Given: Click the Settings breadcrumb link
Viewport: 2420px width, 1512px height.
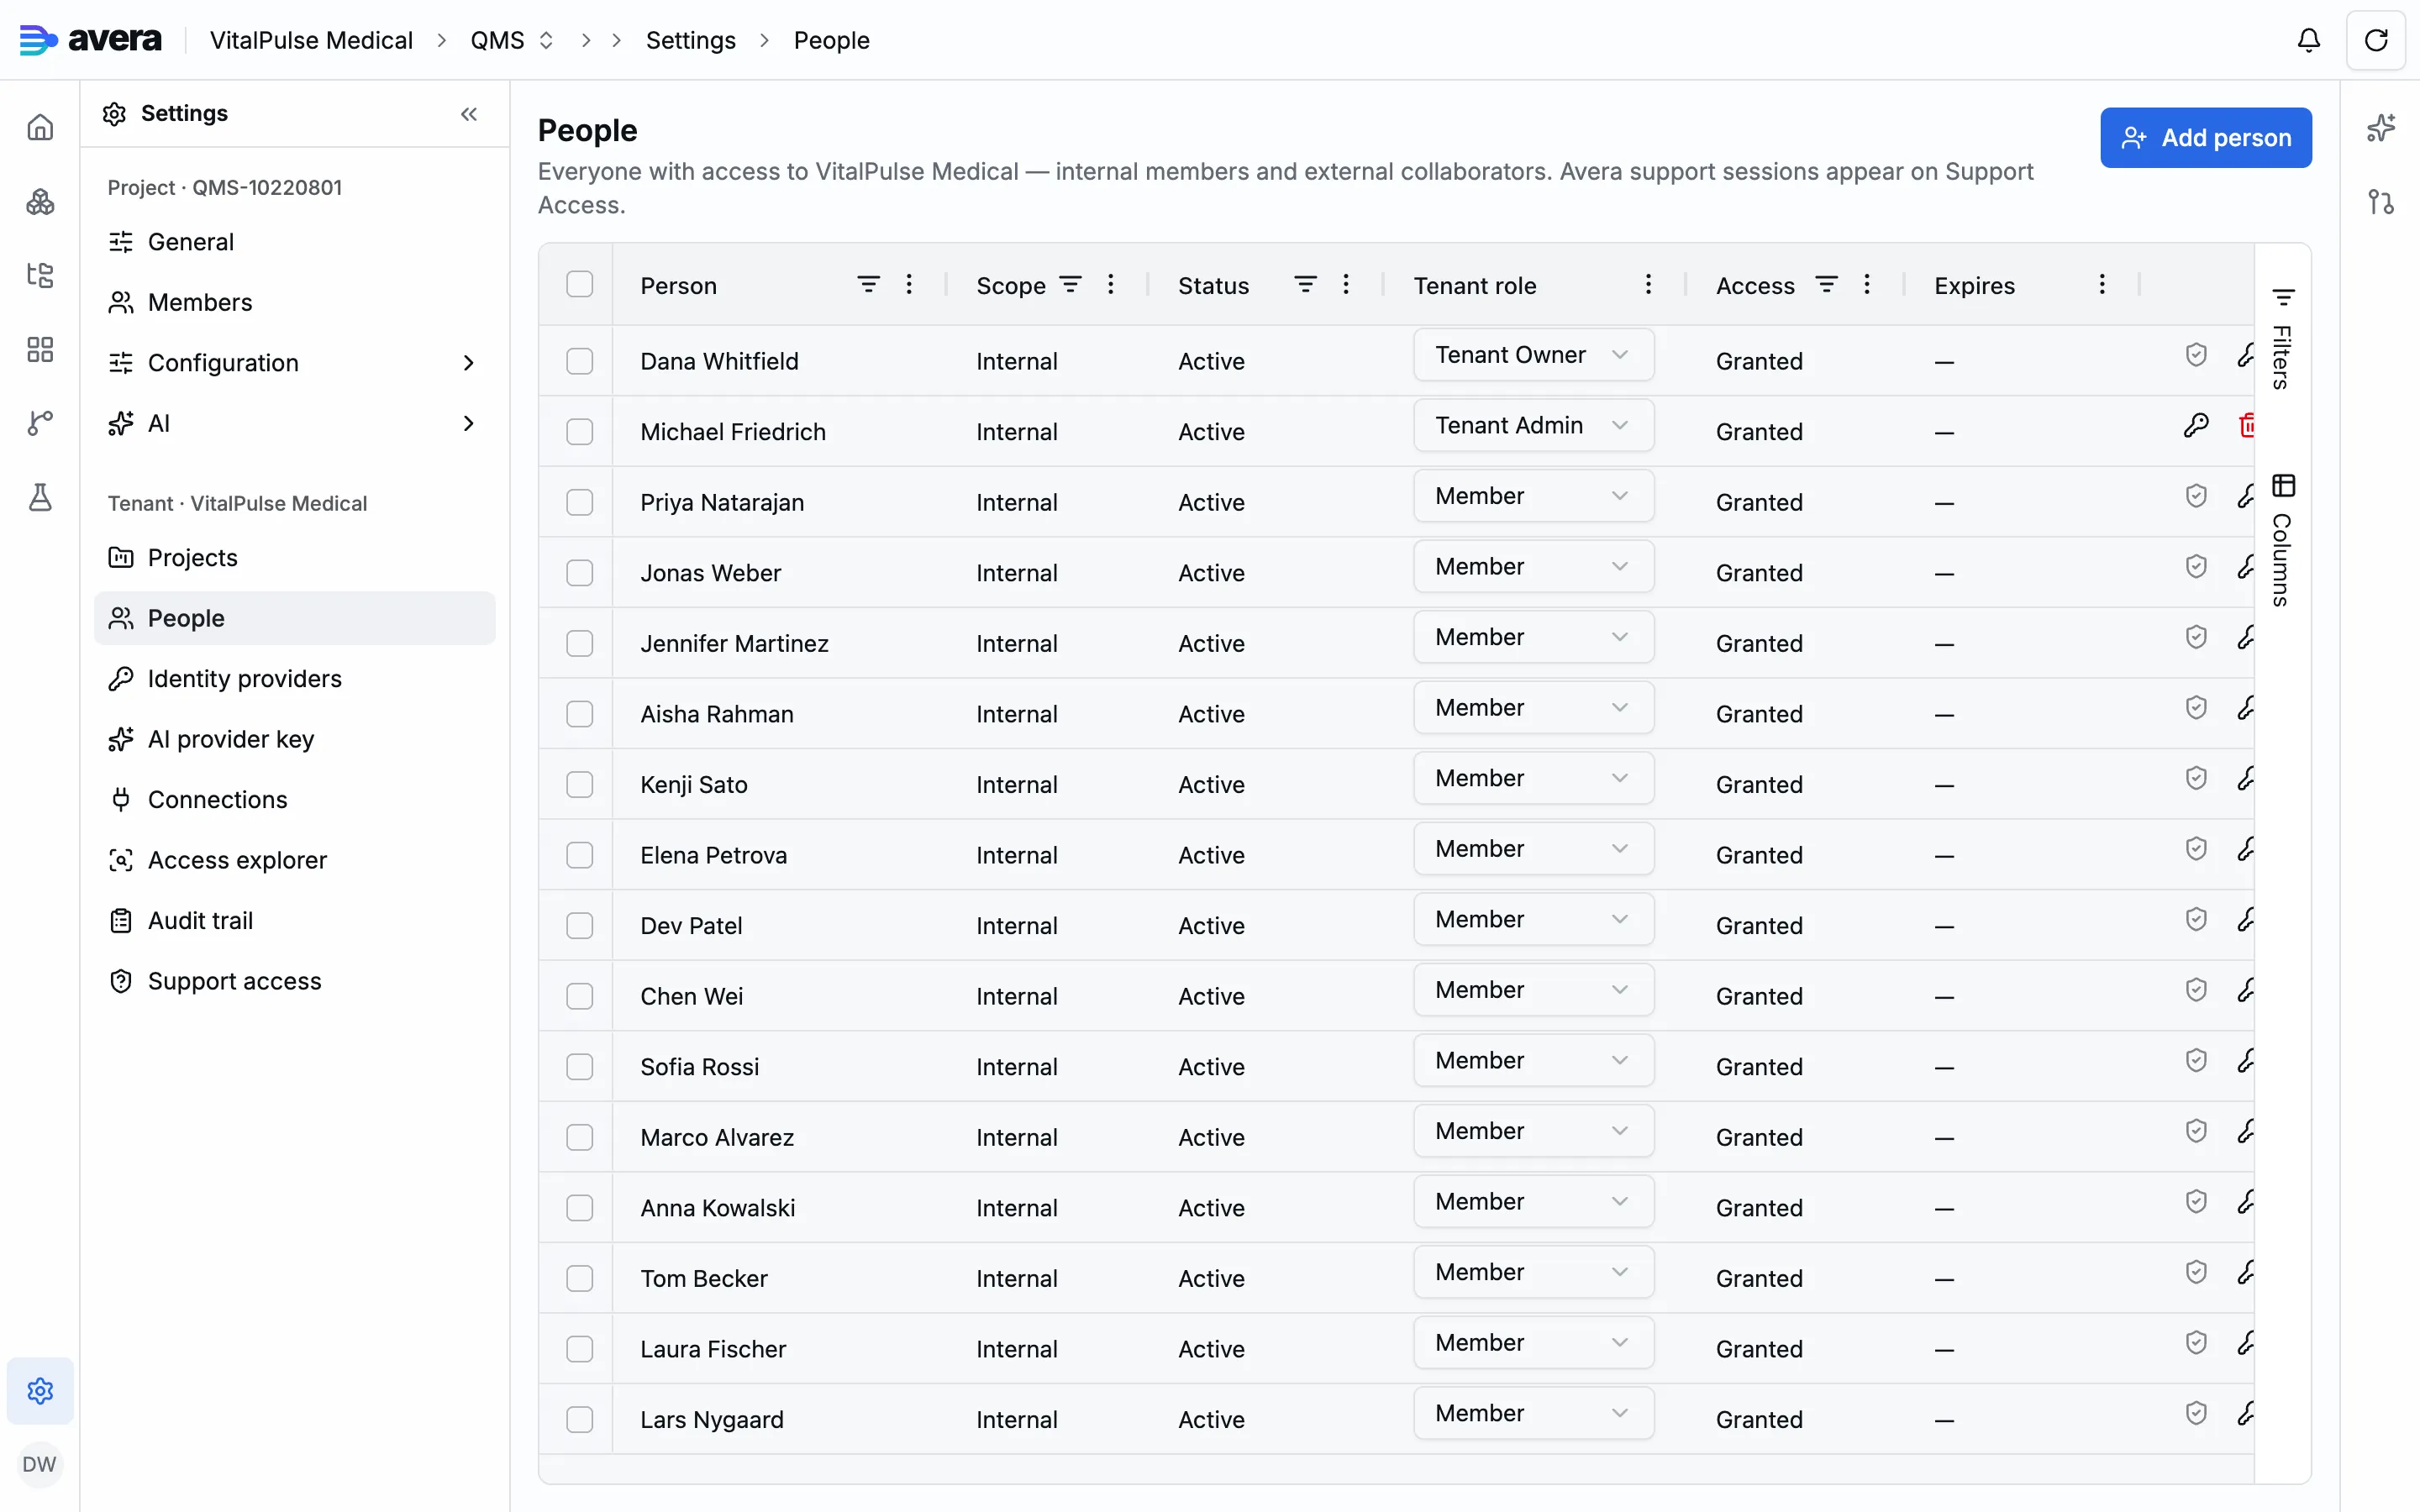Looking at the screenshot, I should [690, 40].
